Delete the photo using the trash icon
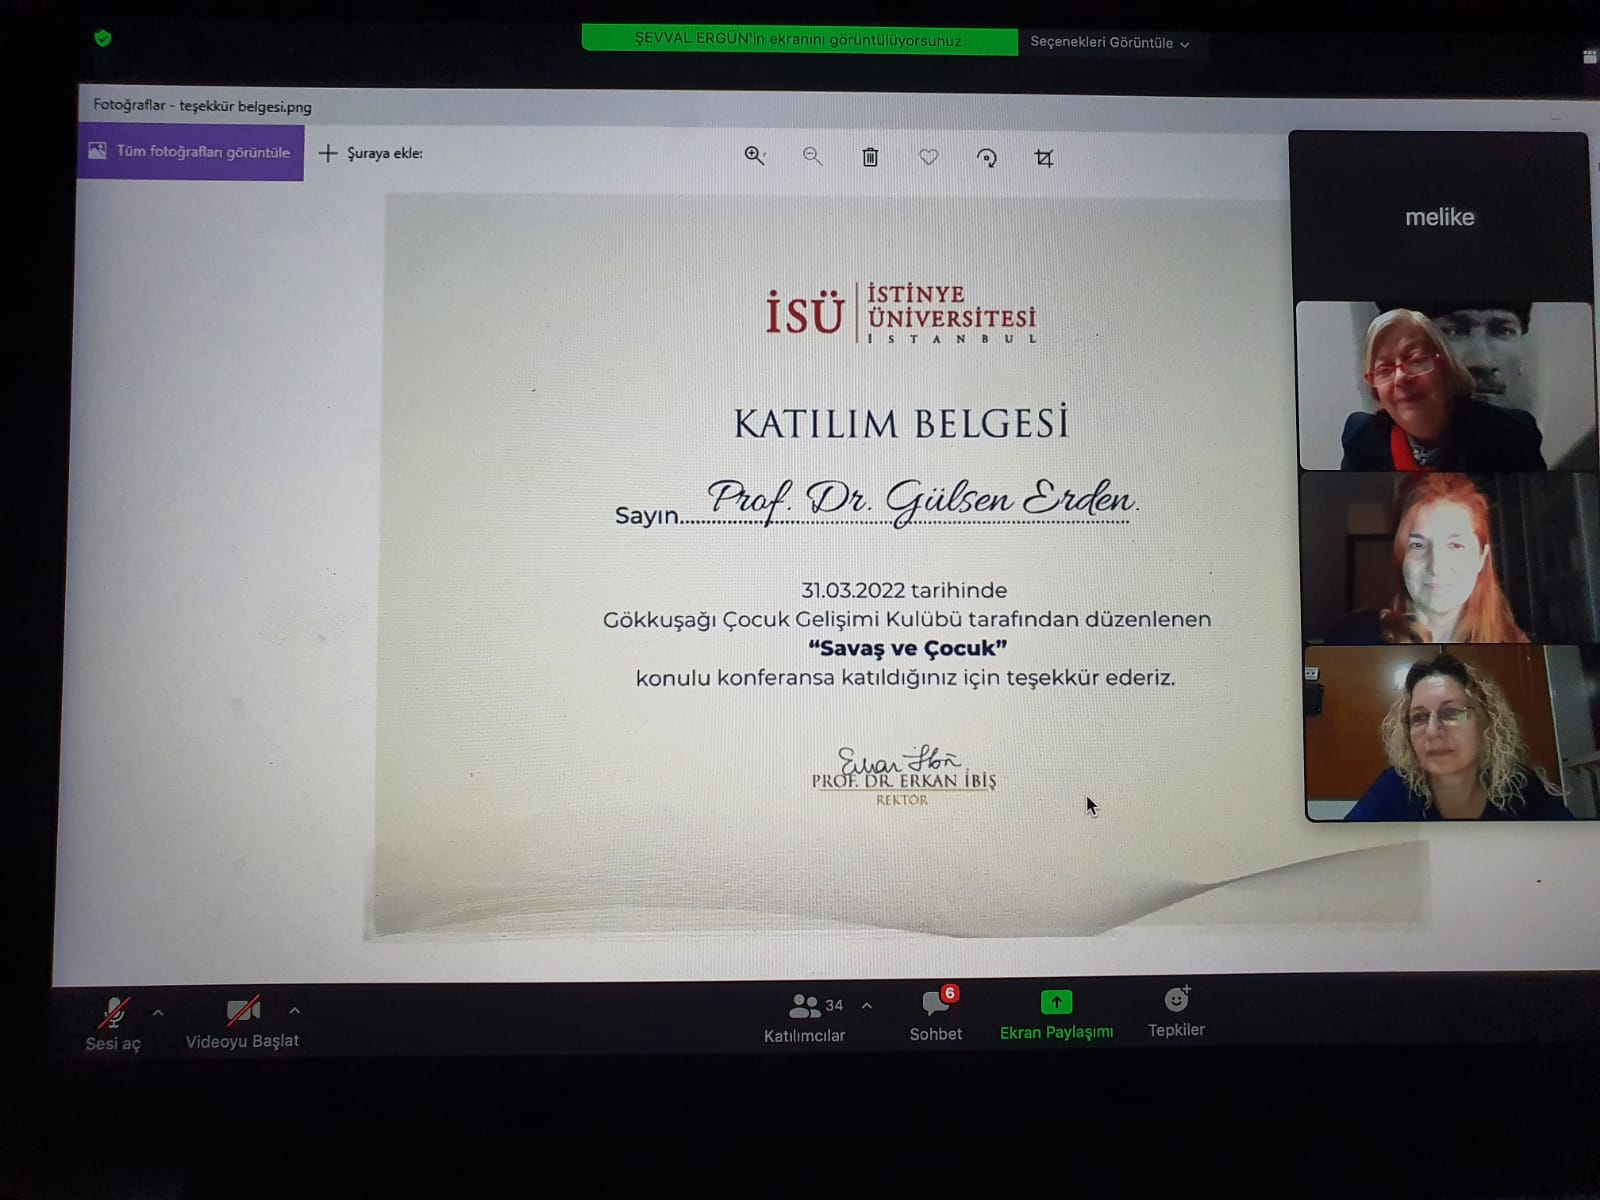The width and height of the screenshot is (1600, 1200). (x=870, y=157)
